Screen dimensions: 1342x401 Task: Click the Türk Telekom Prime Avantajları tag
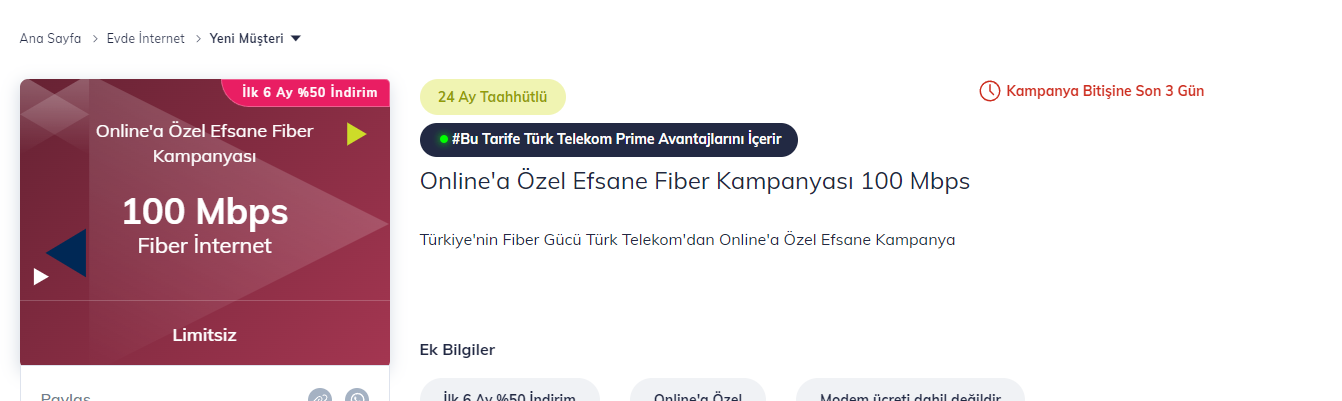[609, 140]
